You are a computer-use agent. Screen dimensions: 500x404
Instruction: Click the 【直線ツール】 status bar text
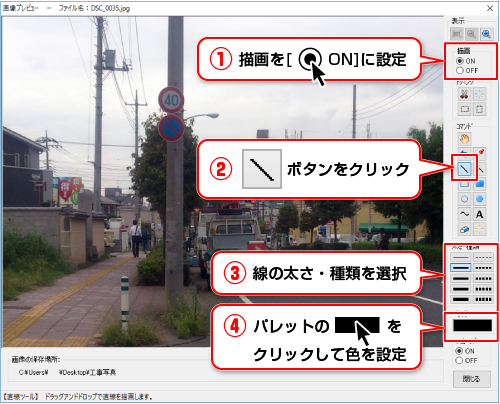point(21,397)
